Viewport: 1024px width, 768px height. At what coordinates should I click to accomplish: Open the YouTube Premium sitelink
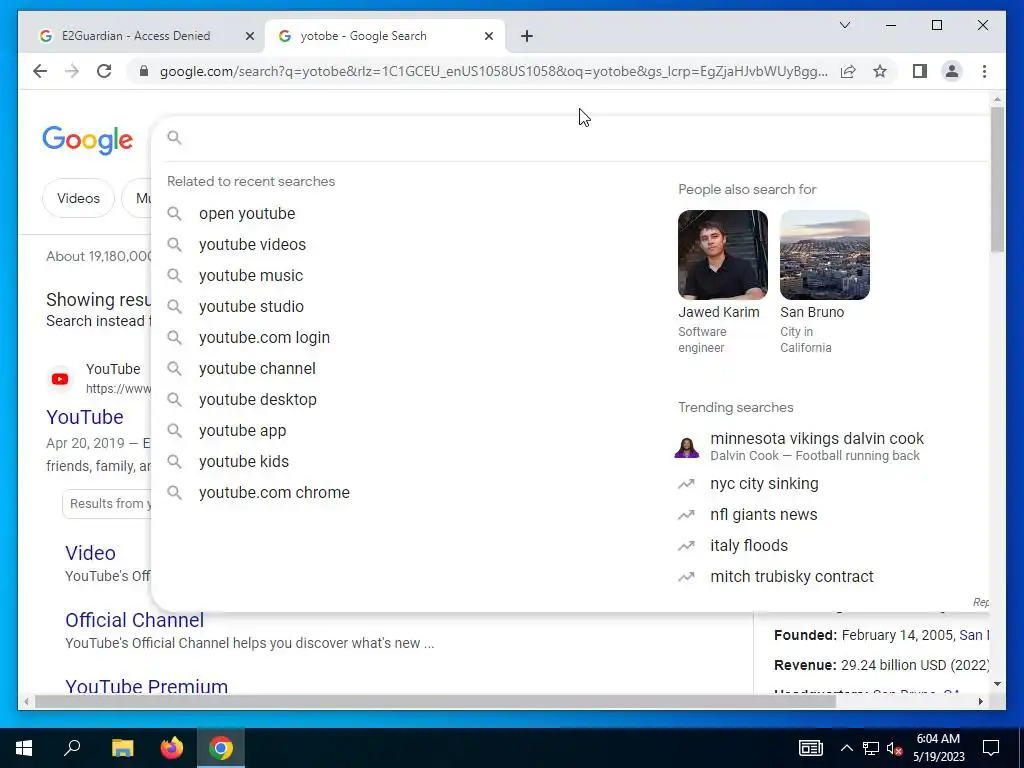click(146, 686)
